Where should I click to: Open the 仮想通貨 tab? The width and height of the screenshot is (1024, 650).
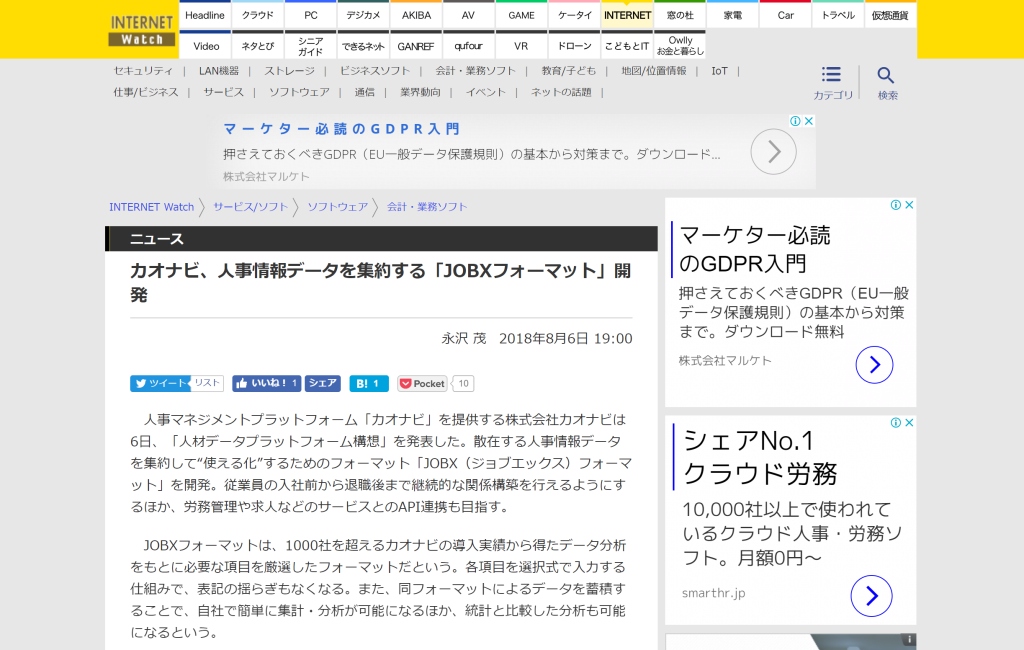[890, 15]
